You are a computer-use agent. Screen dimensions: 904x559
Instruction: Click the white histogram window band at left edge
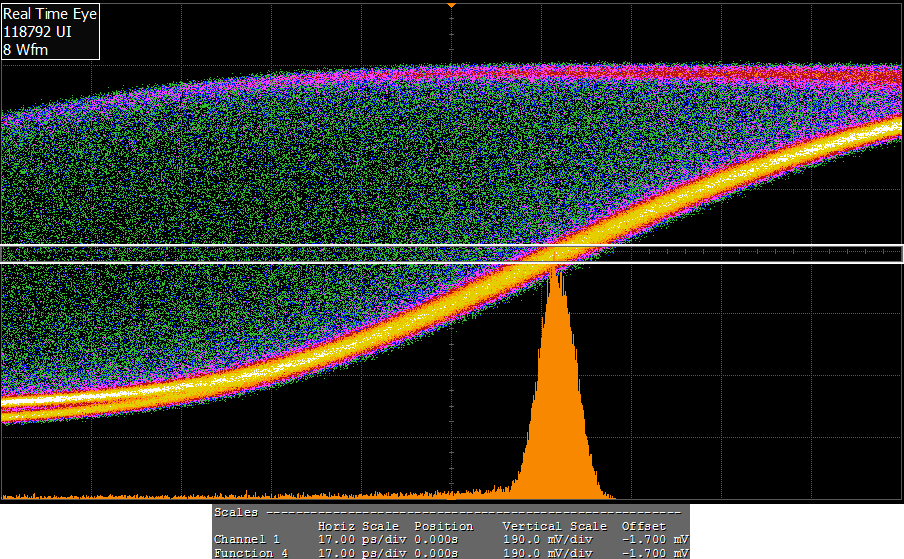coord(20,254)
